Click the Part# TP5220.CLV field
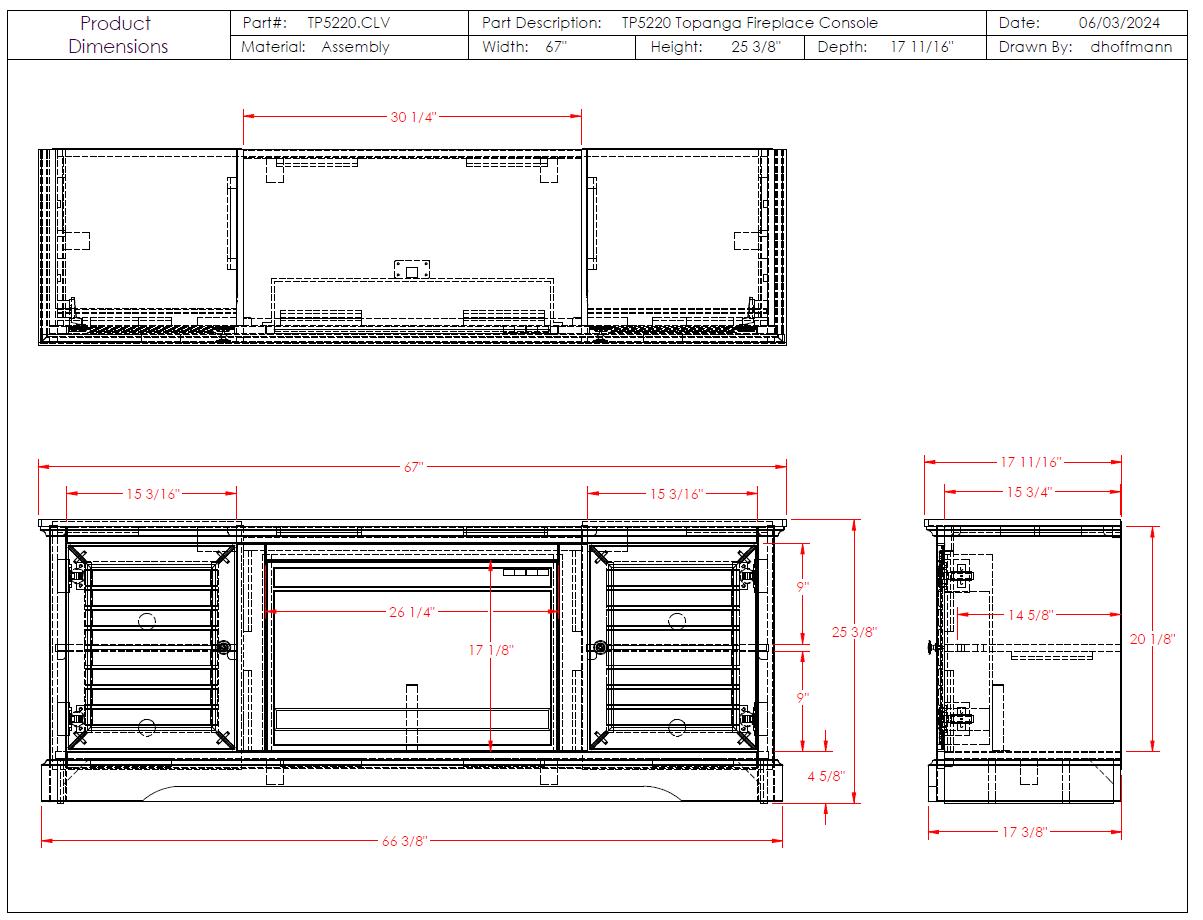This screenshot has width=1203, height=920. [348, 22]
